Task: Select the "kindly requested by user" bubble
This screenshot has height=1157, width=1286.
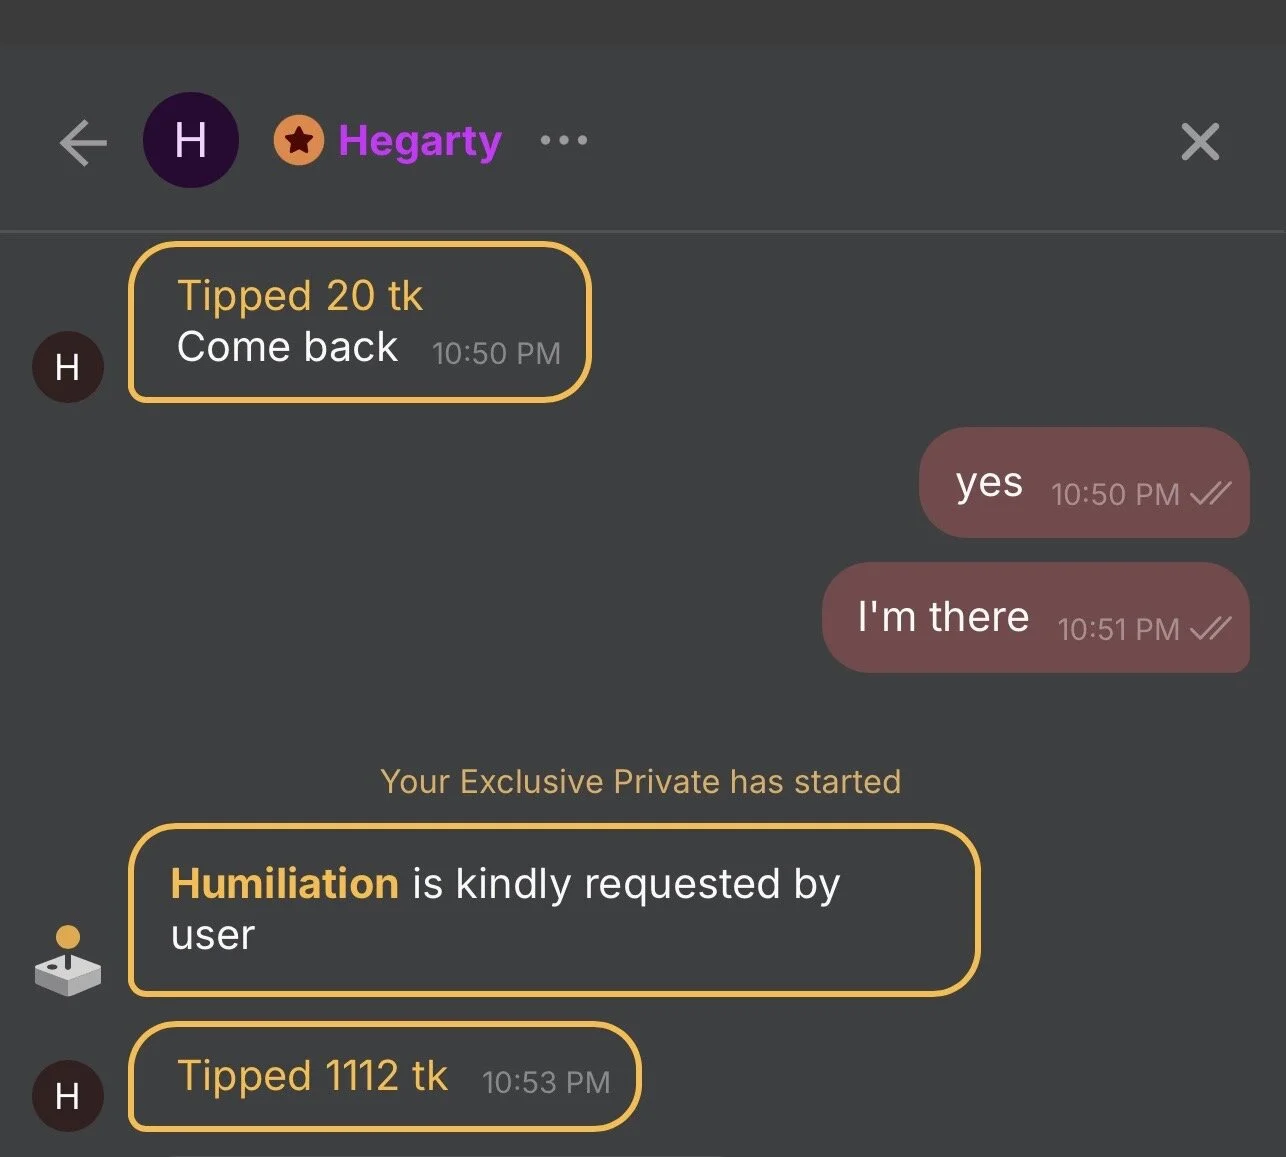Action: (553, 910)
